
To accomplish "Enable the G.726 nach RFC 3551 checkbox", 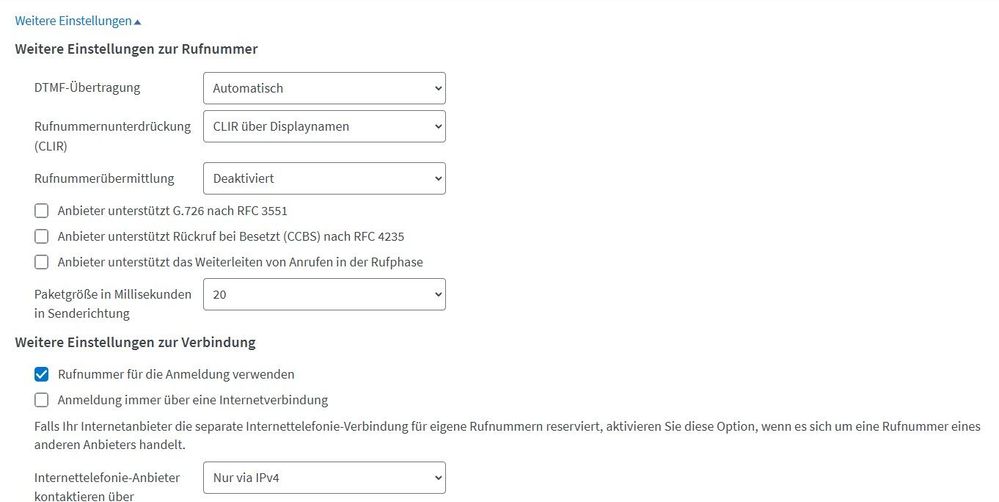I will pyautogui.click(x=41, y=210).
